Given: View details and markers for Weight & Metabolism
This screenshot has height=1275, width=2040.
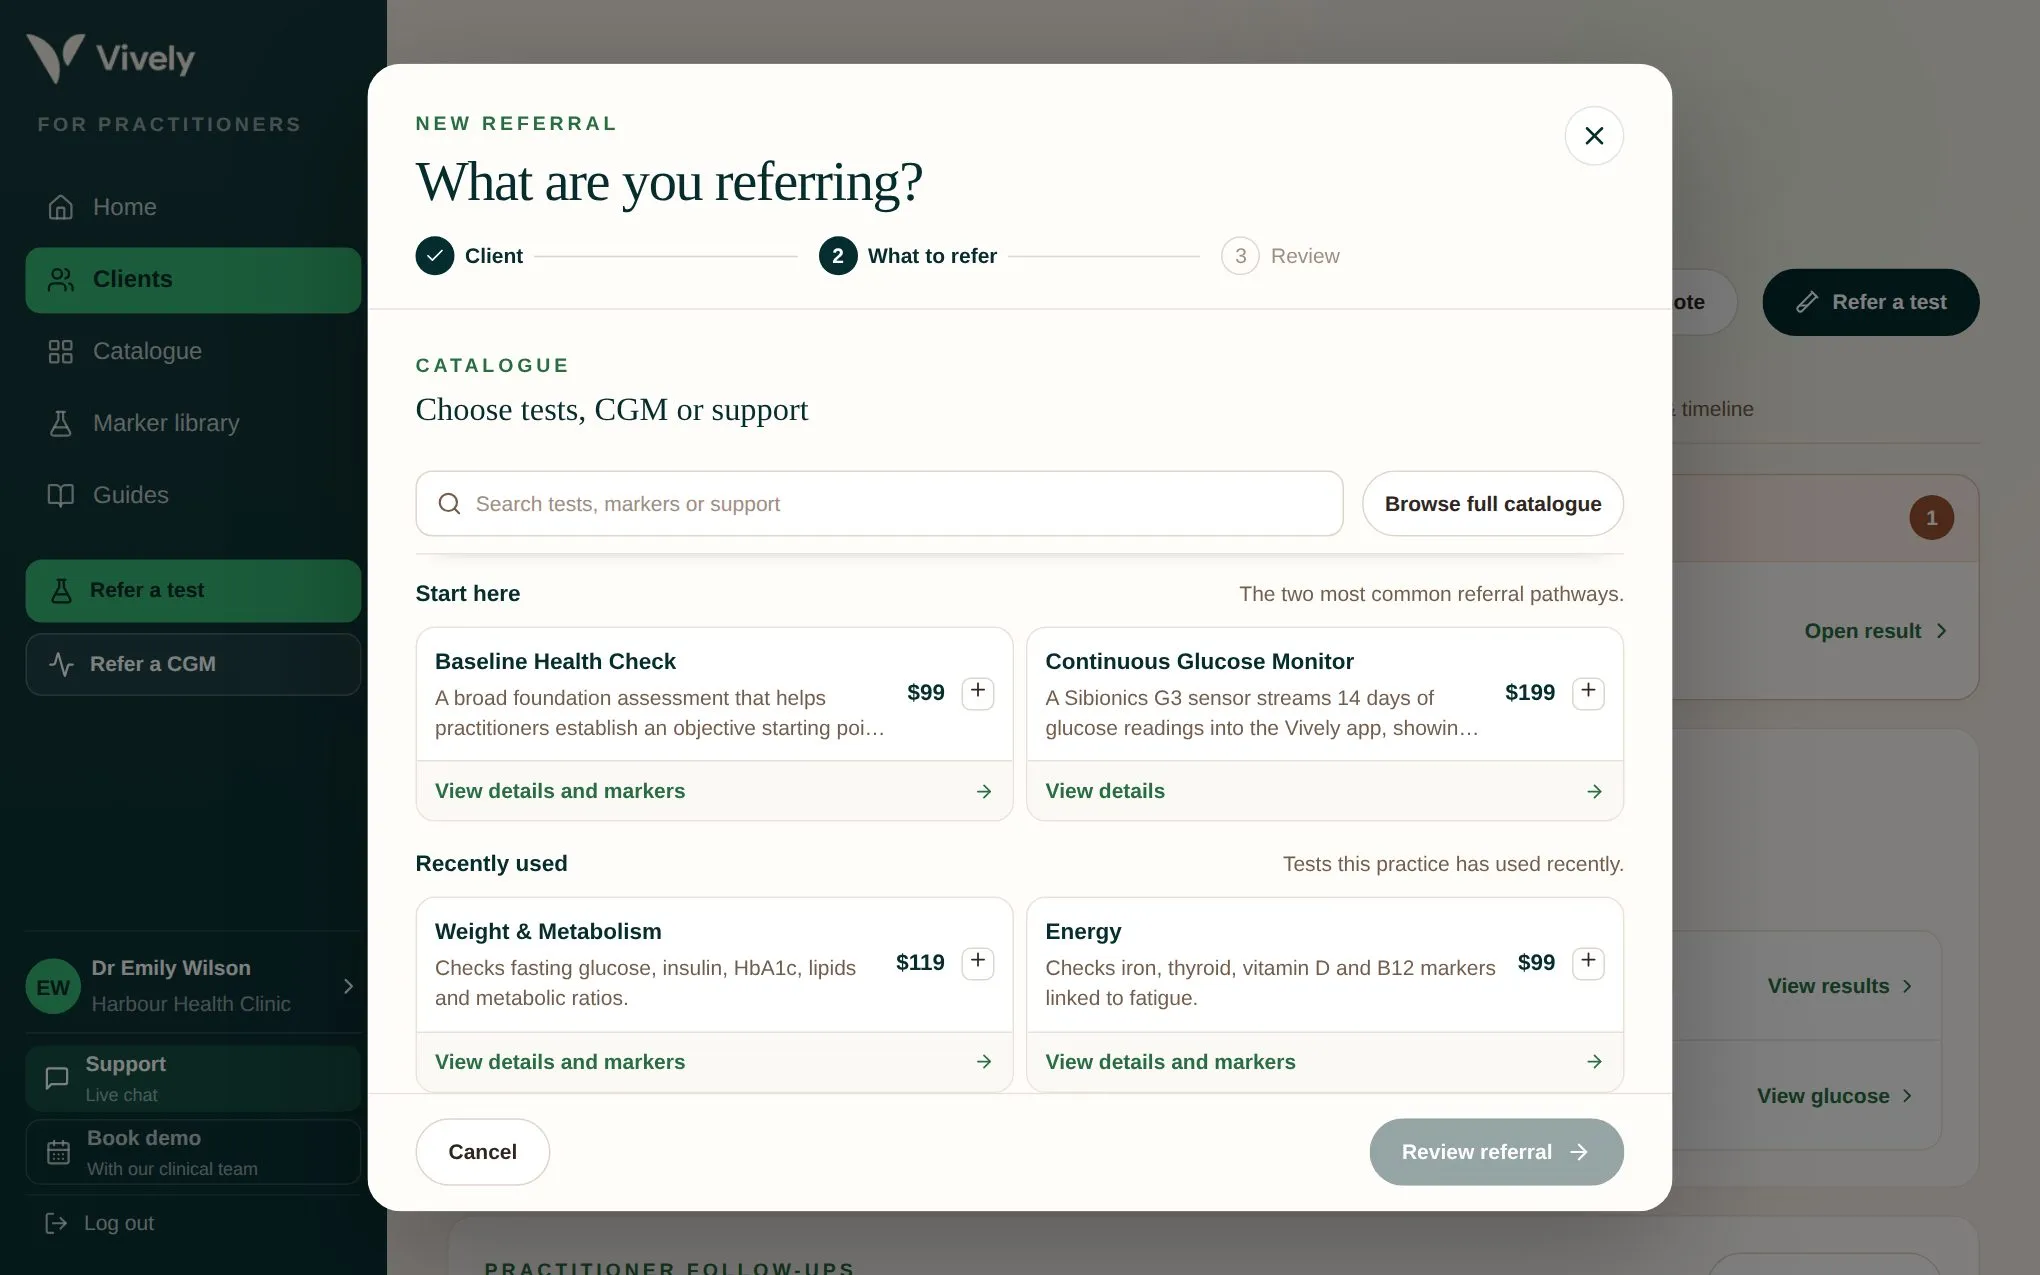Looking at the screenshot, I should coord(714,1062).
